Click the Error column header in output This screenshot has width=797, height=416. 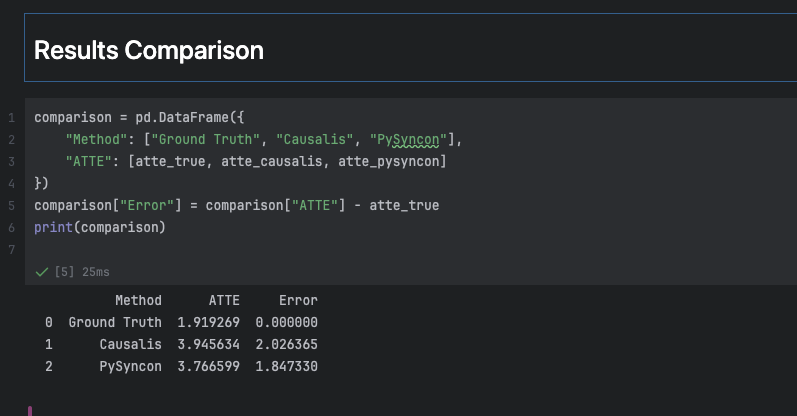point(298,300)
